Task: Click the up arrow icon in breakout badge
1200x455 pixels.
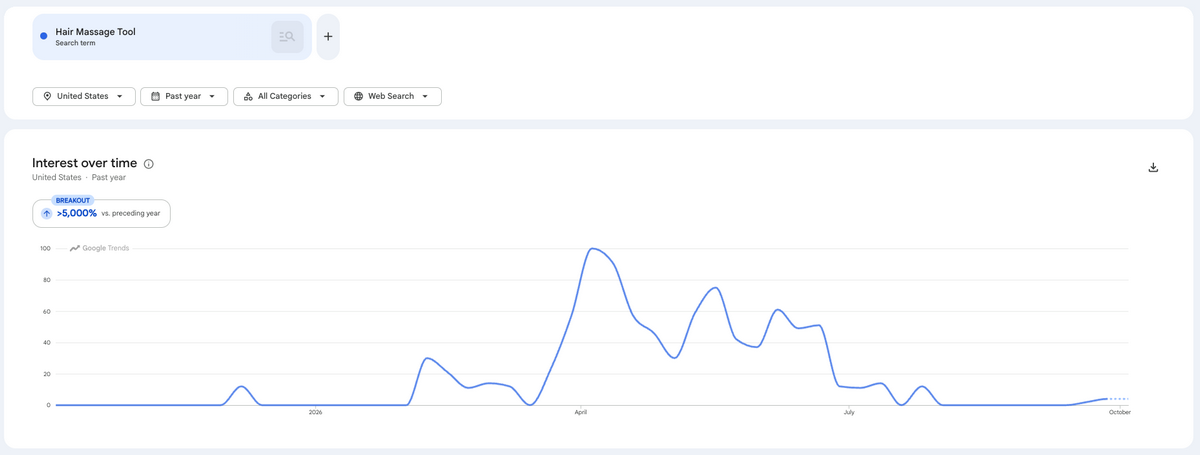Action: point(46,213)
